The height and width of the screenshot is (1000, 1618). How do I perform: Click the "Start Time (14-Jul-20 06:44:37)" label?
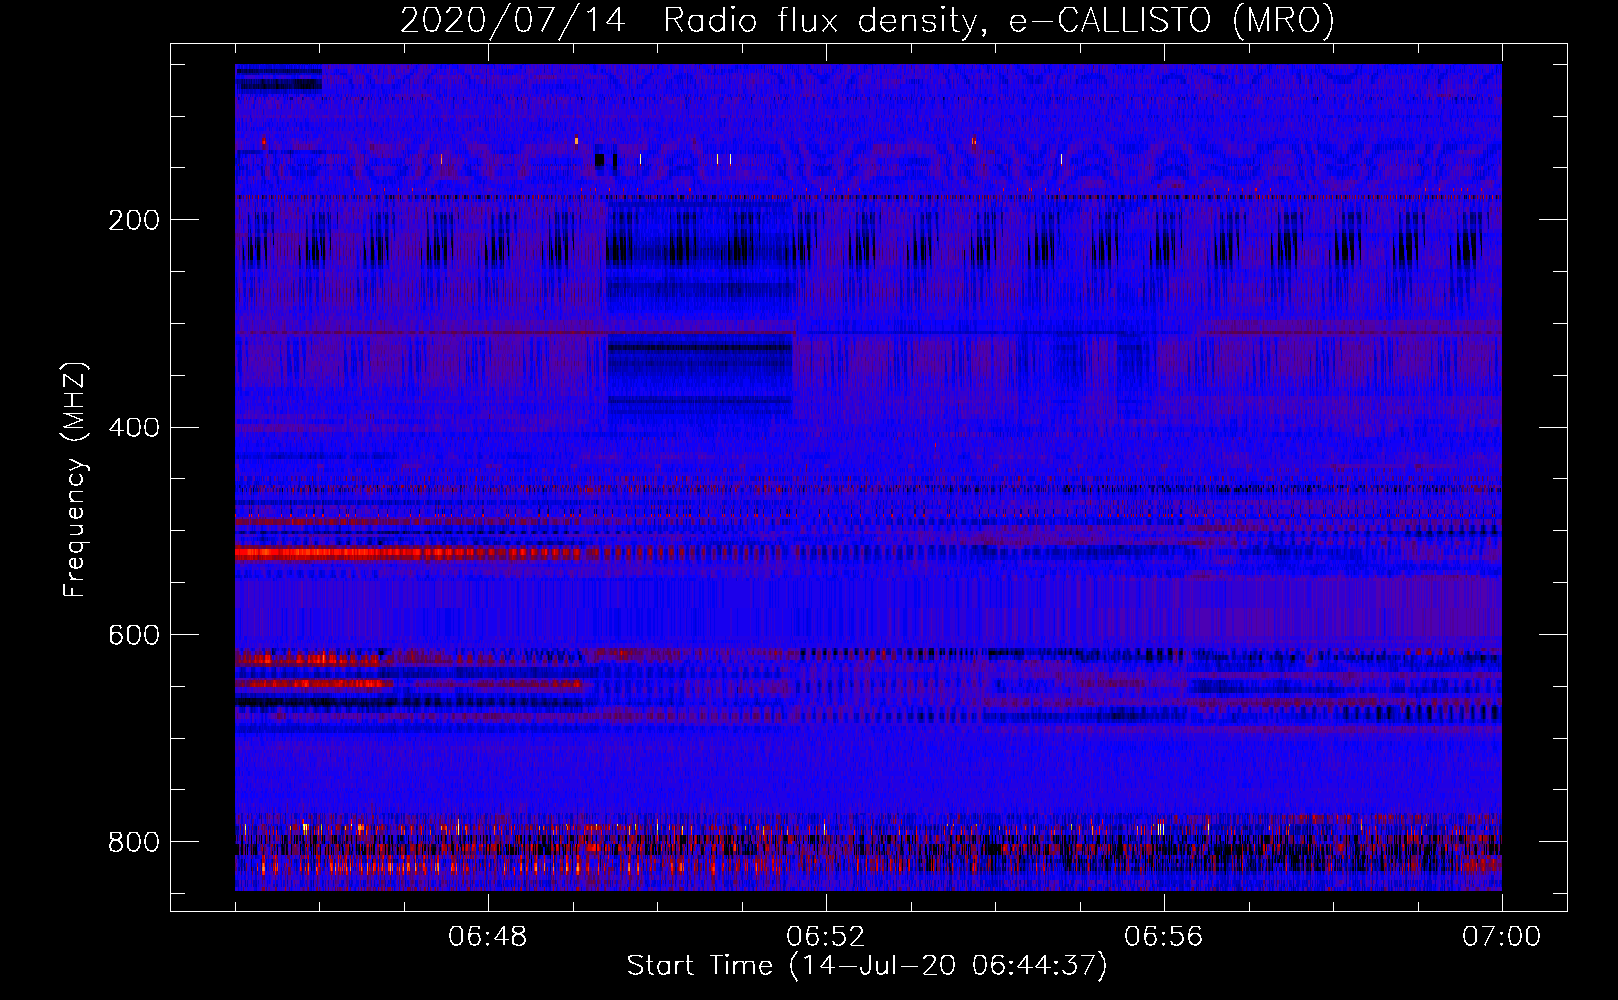[x=867, y=966]
